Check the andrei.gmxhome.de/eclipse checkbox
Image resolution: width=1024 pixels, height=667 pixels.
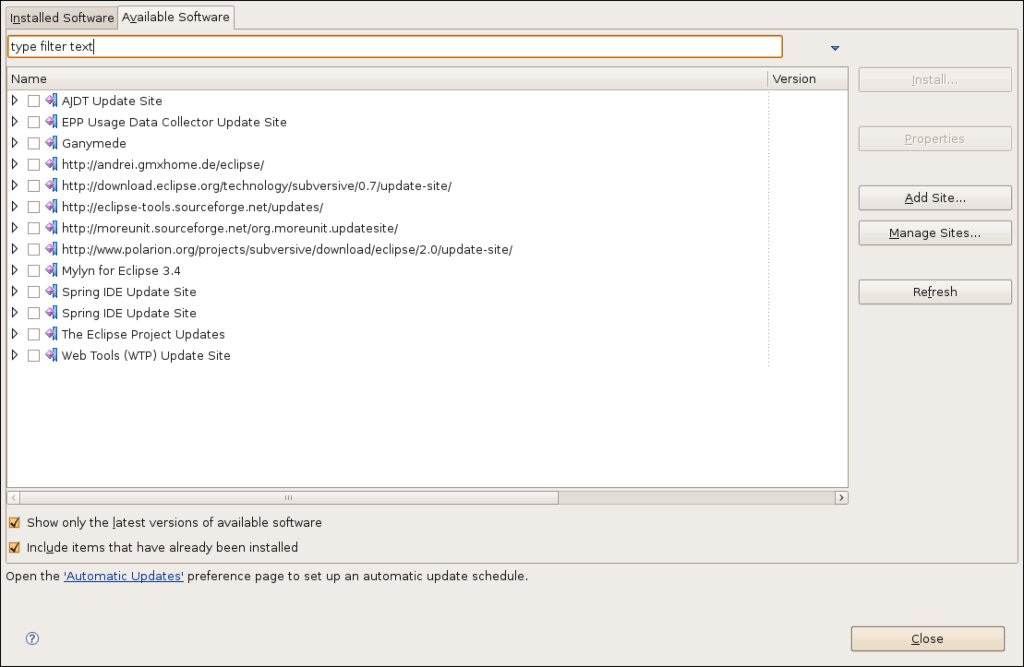coord(34,165)
